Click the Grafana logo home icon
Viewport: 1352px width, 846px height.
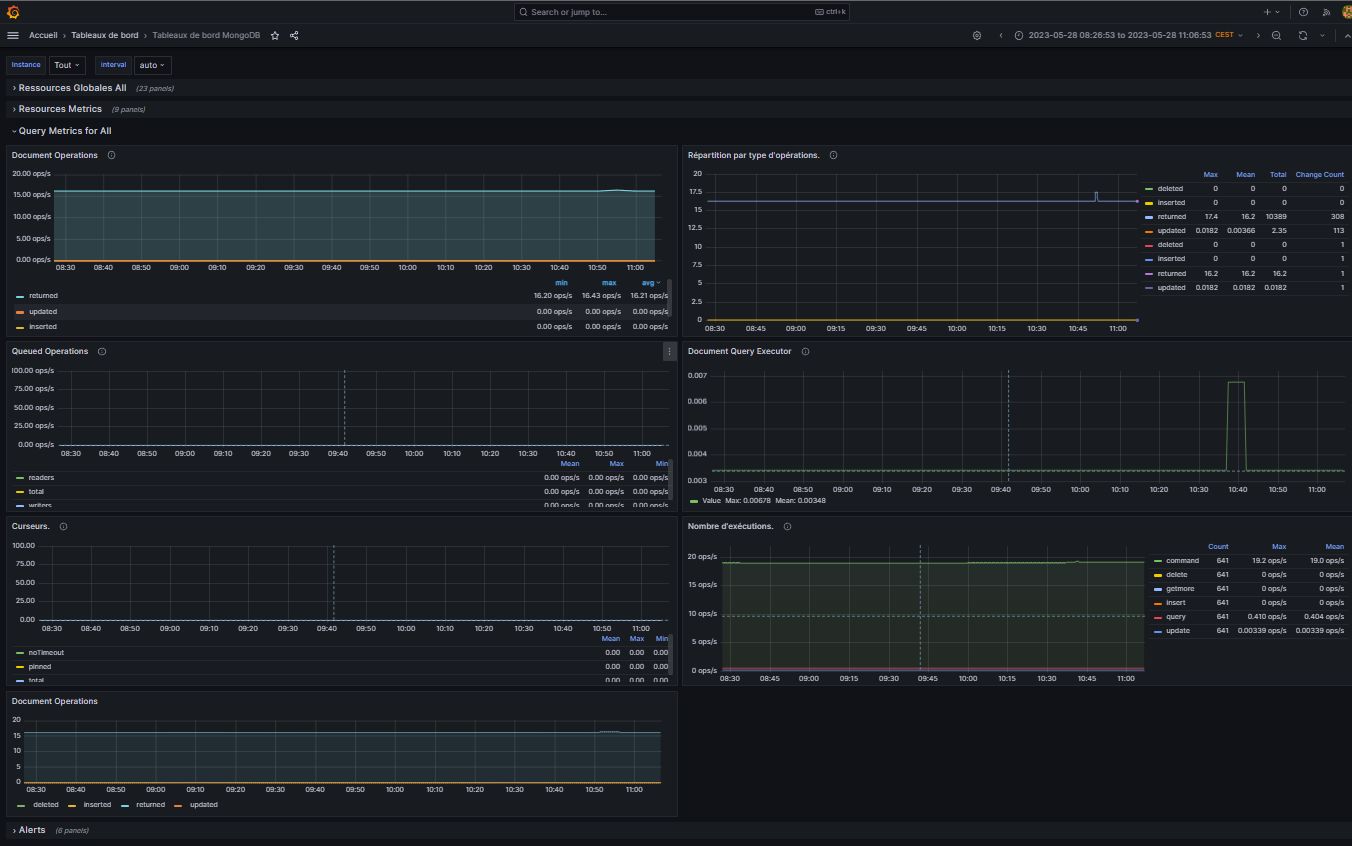click(13, 12)
